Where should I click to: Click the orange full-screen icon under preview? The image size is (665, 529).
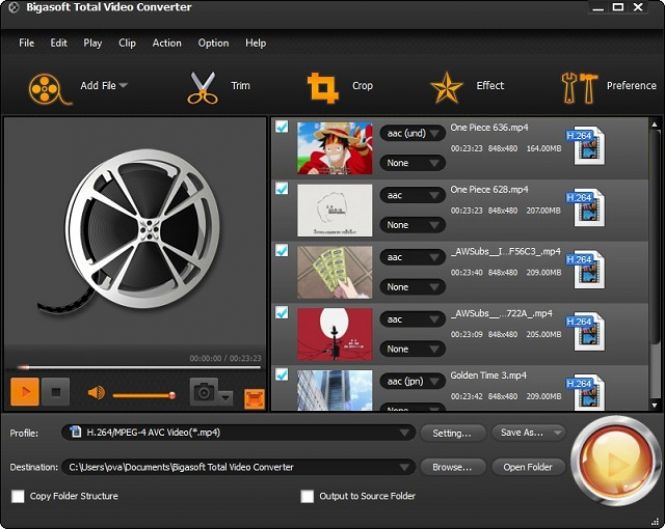254,399
